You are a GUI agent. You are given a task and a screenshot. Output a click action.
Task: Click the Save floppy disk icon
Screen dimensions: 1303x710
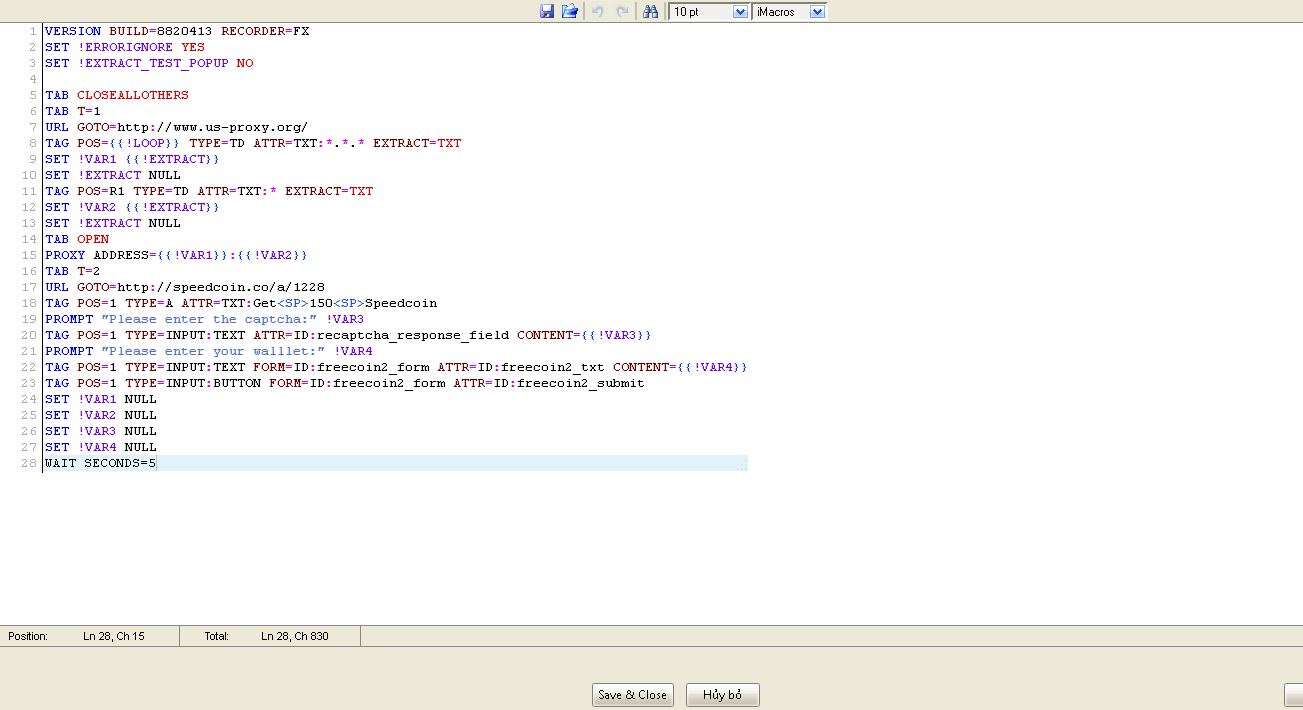click(x=547, y=11)
